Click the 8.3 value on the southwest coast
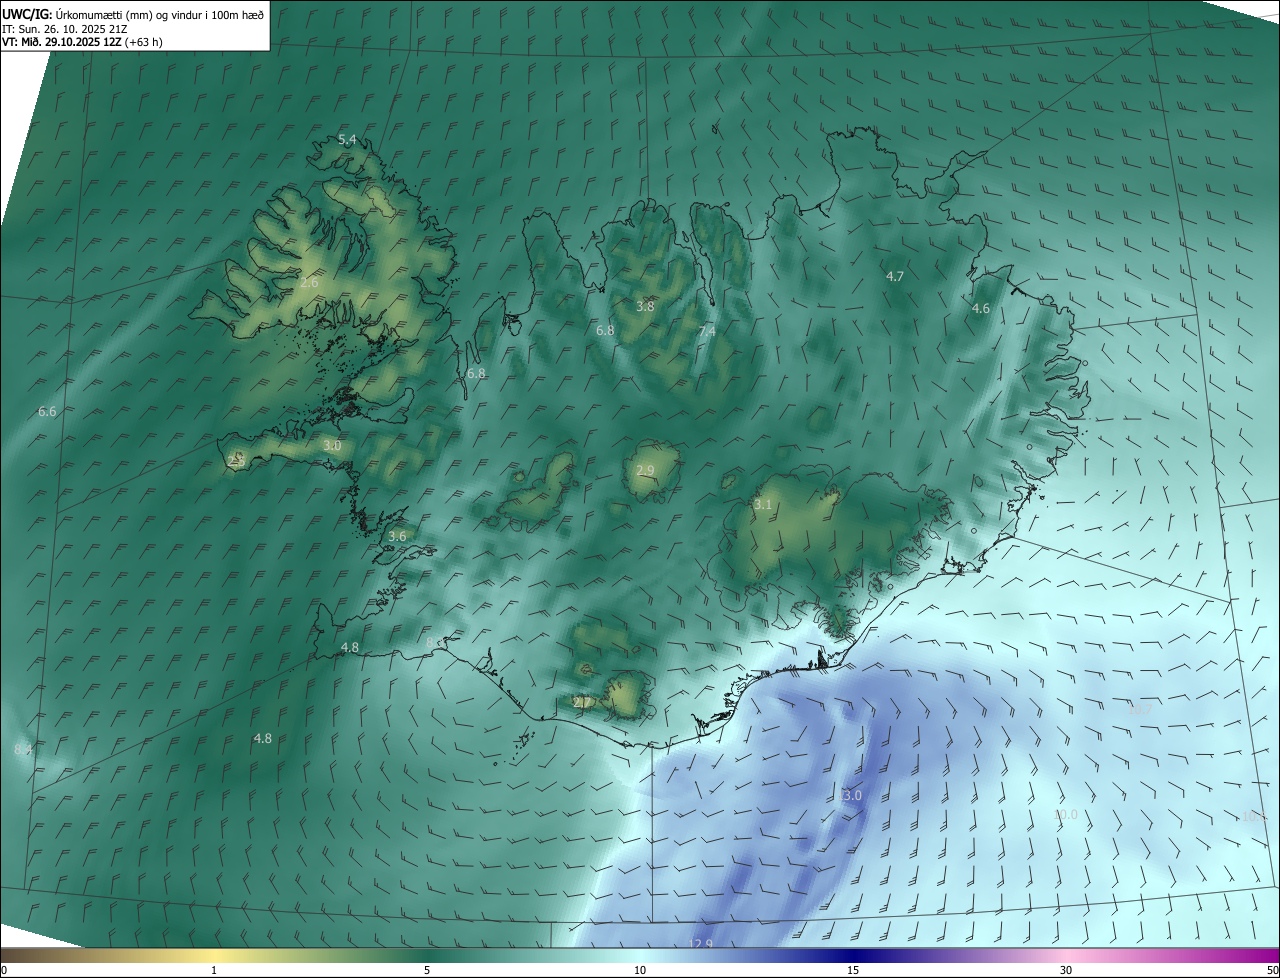Screen dimensions: 1280x978 (x=434, y=642)
